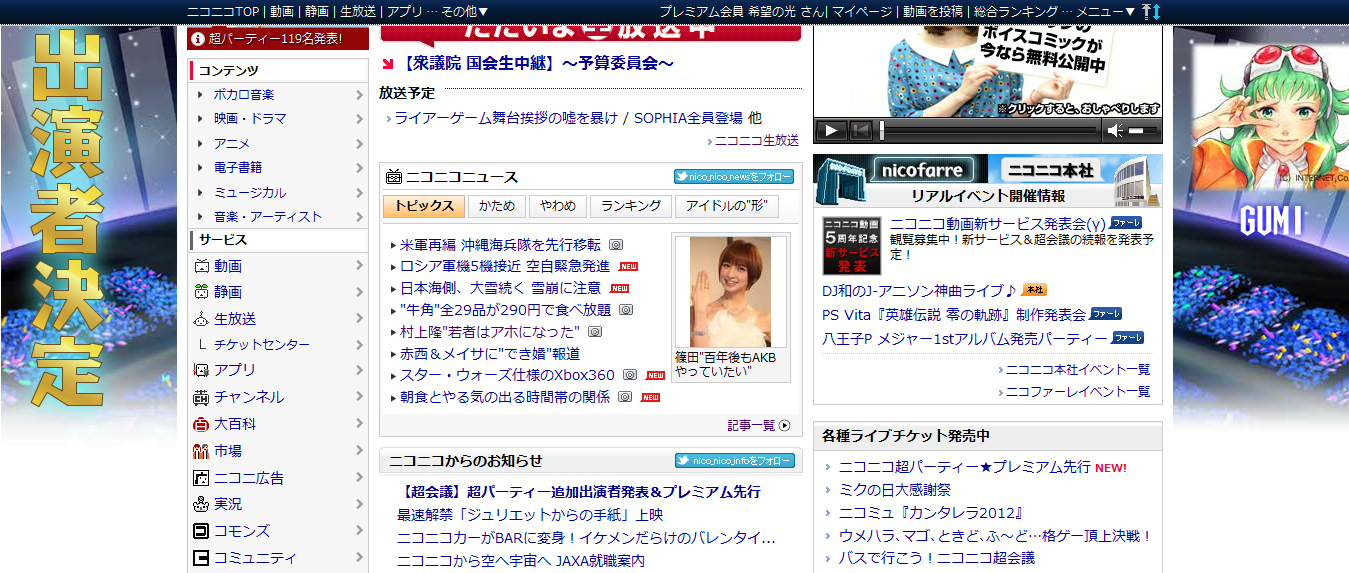The image size is (1349, 573).
Task: Click the コモンズ icon in the sidebar
Action: (x=201, y=531)
